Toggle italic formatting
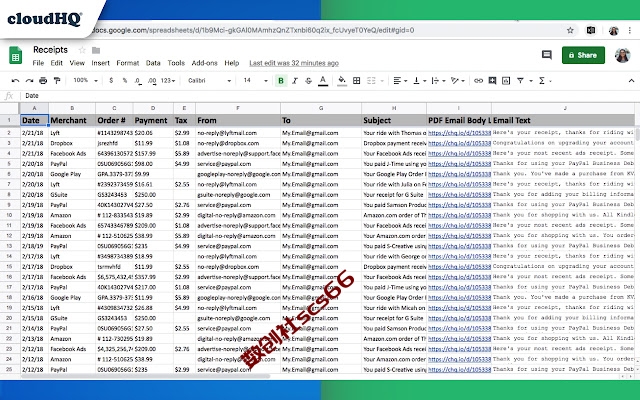The image size is (640, 400). (x=295, y=81)
